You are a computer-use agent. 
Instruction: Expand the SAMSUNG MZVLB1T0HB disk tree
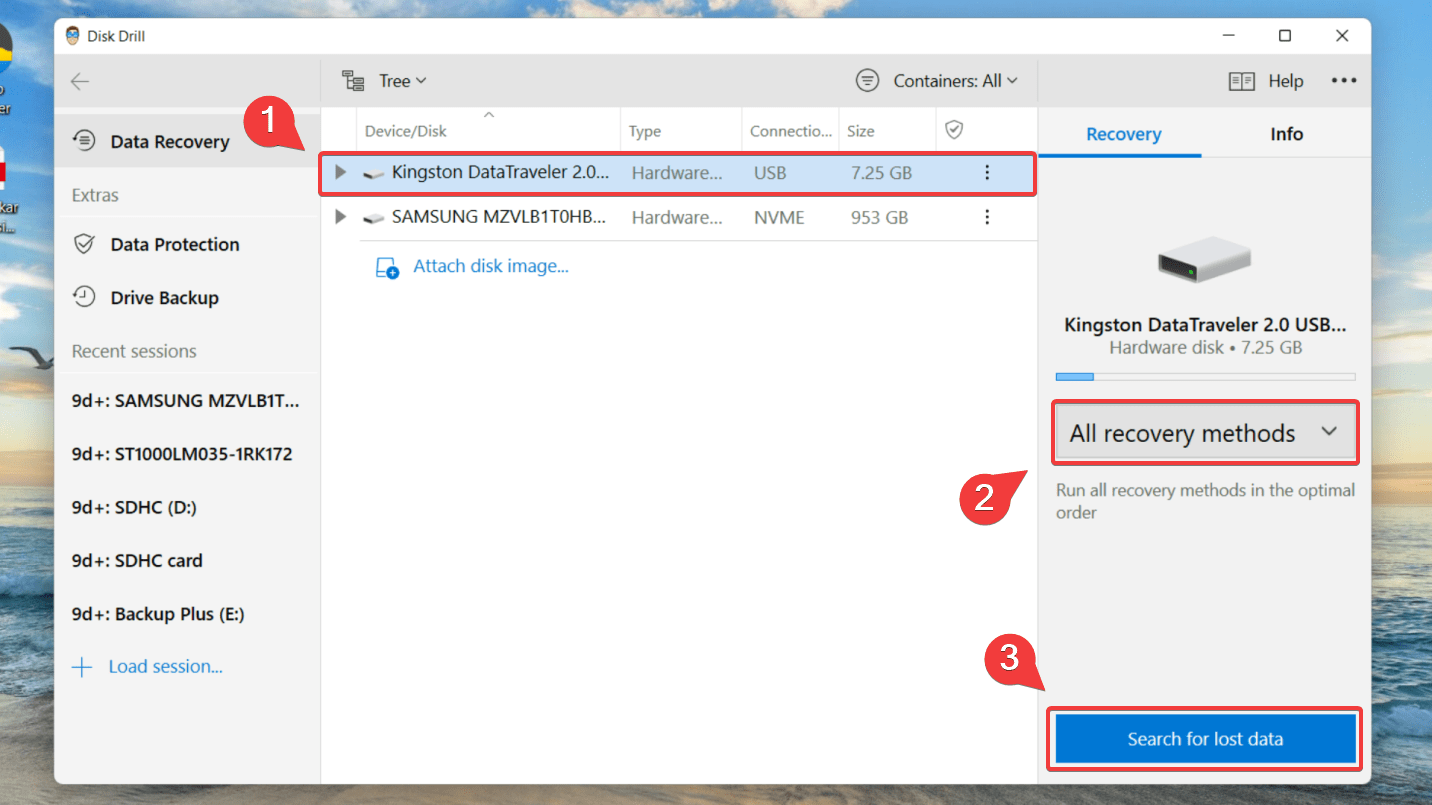tap(340, 217)
